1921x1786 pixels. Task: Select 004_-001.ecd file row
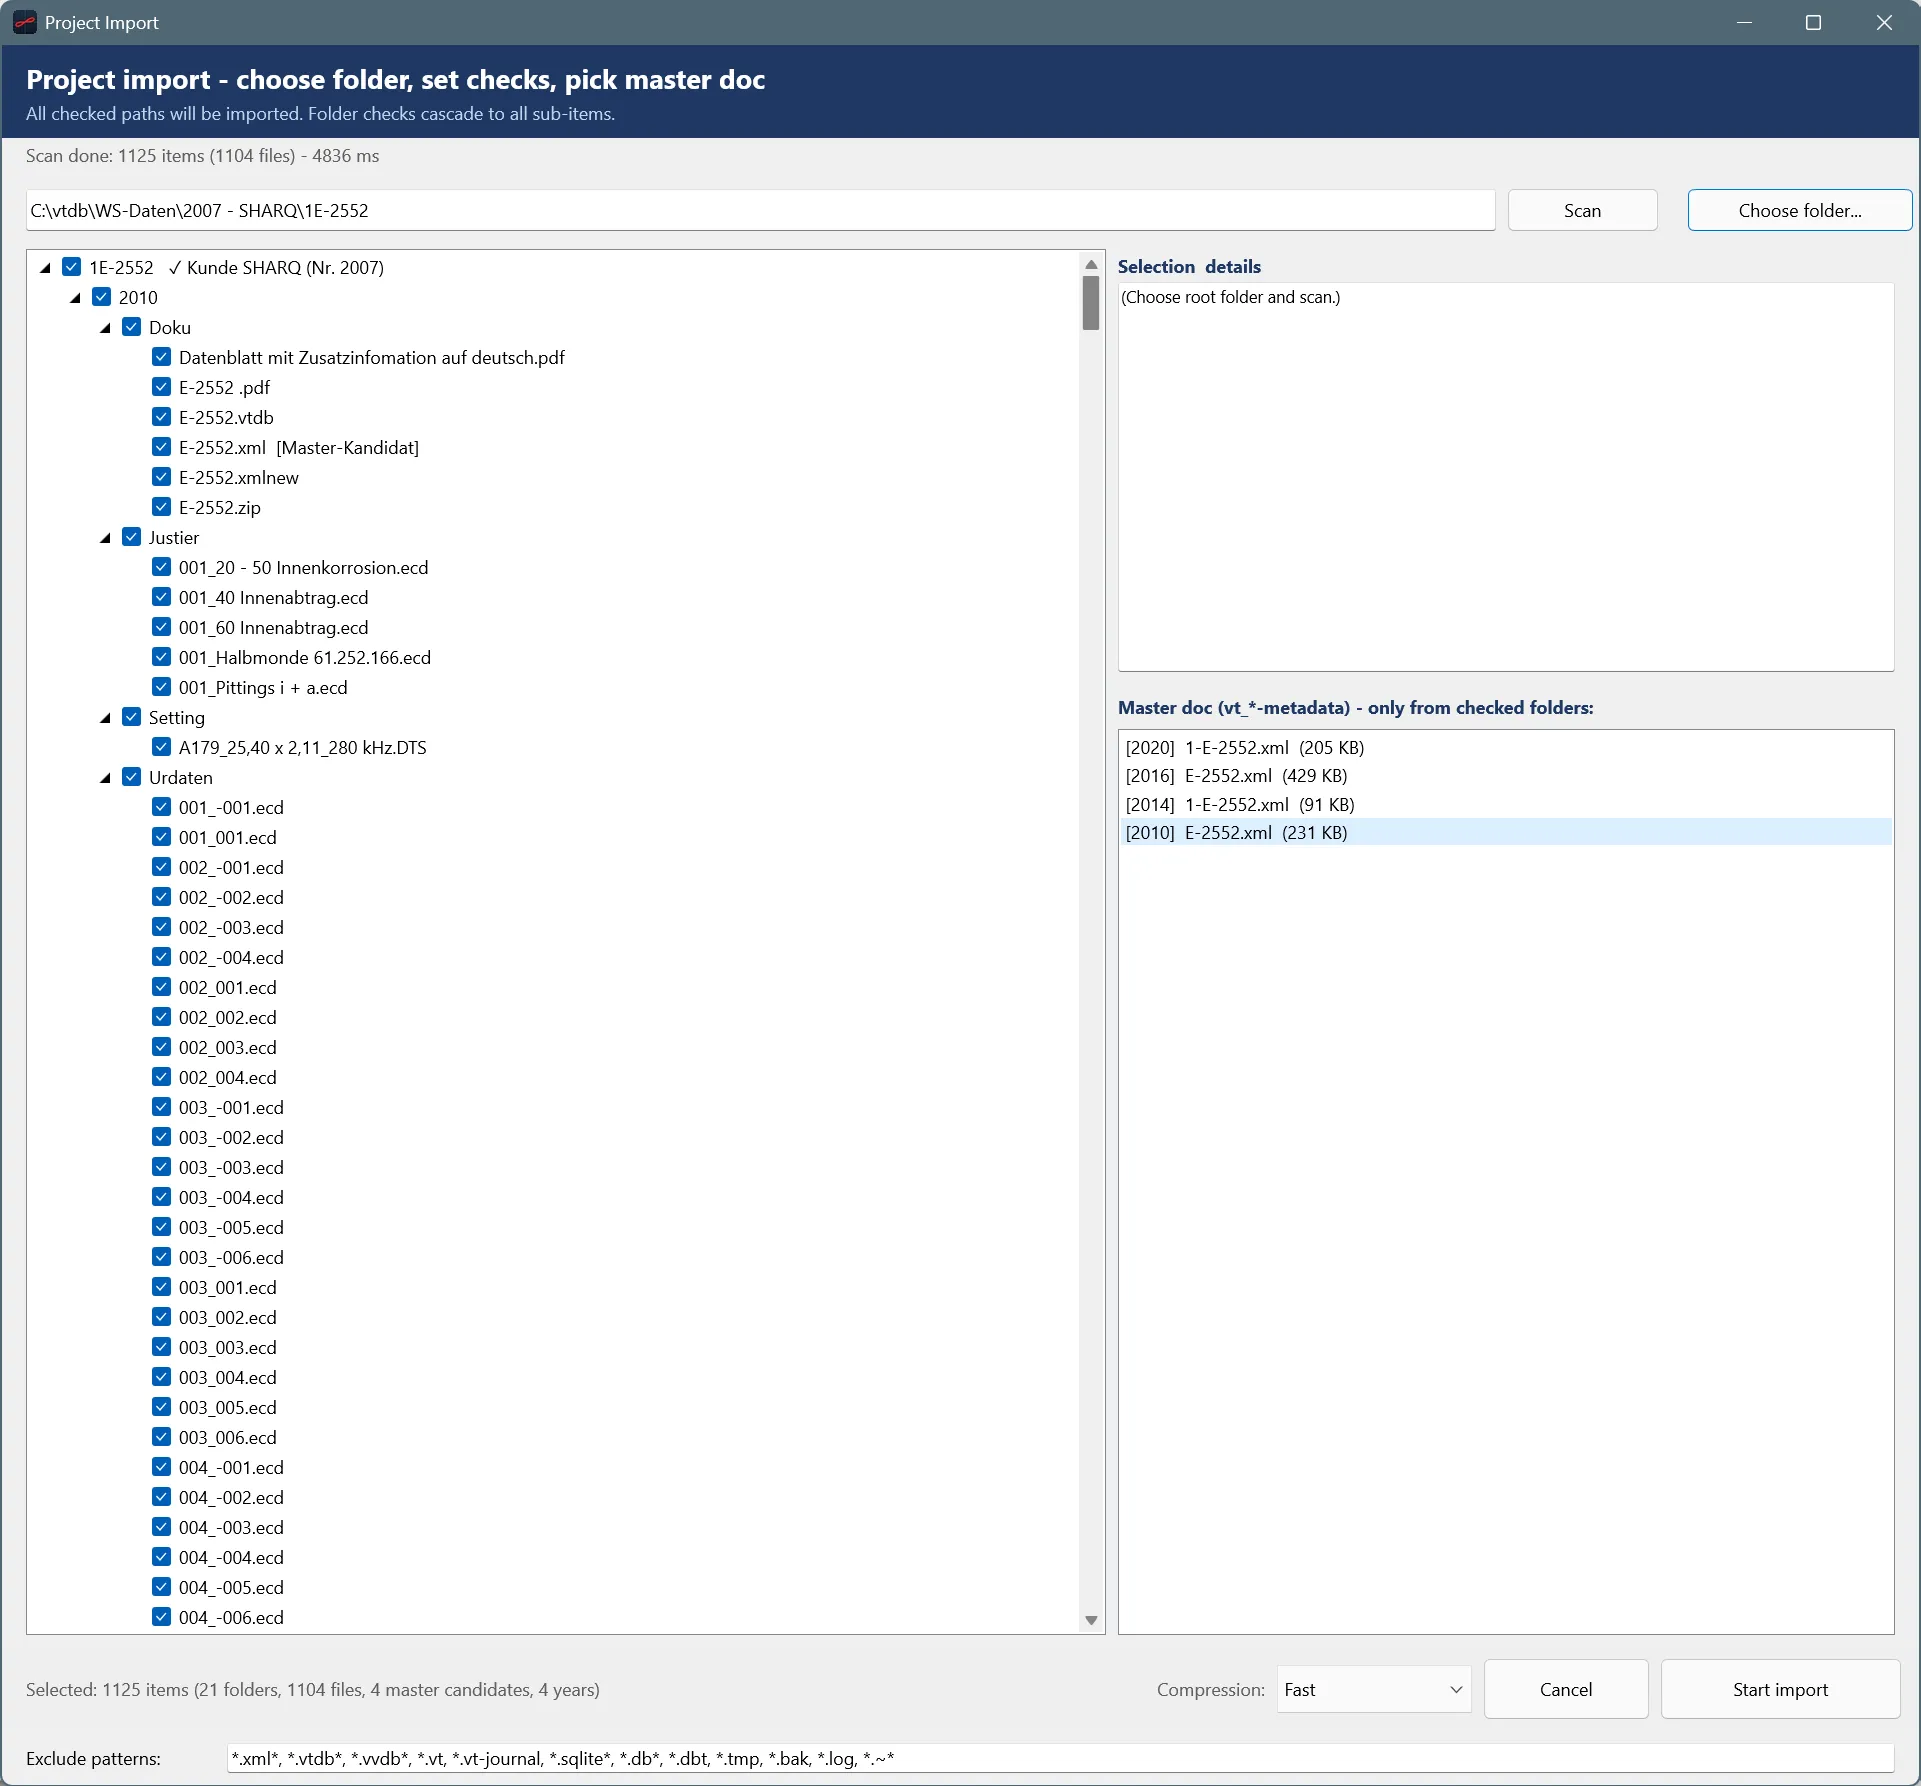tap(231, 1467)
